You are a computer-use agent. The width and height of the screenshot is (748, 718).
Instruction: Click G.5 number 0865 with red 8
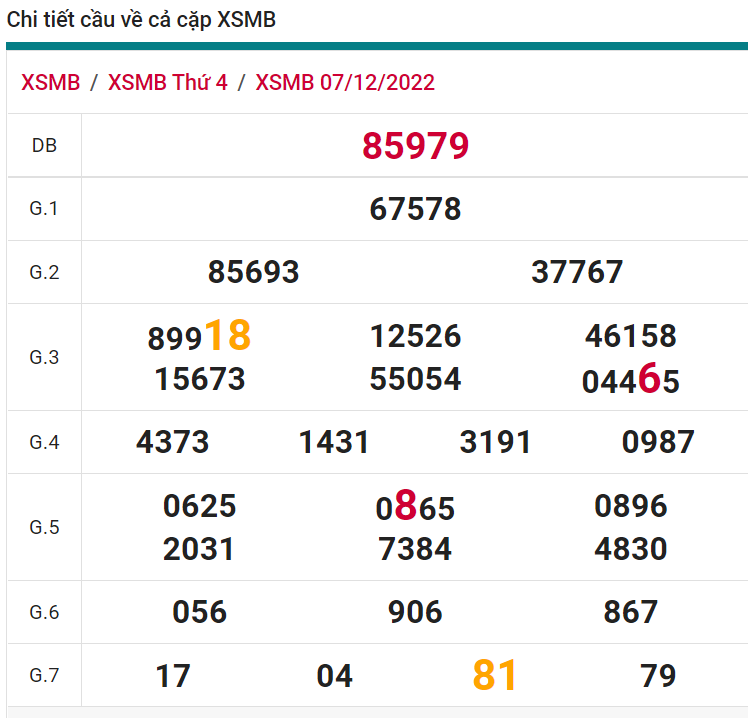(415, 508)
